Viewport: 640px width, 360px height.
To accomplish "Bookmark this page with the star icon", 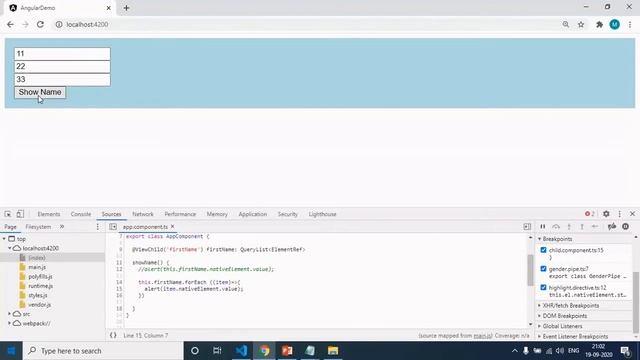I will [581, 24].
